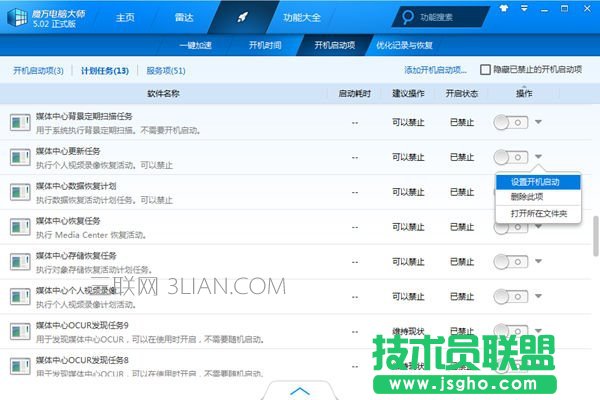
Task: Click icon of 媒体中心OCUR发现任务9 row
Action: (21, 331)
